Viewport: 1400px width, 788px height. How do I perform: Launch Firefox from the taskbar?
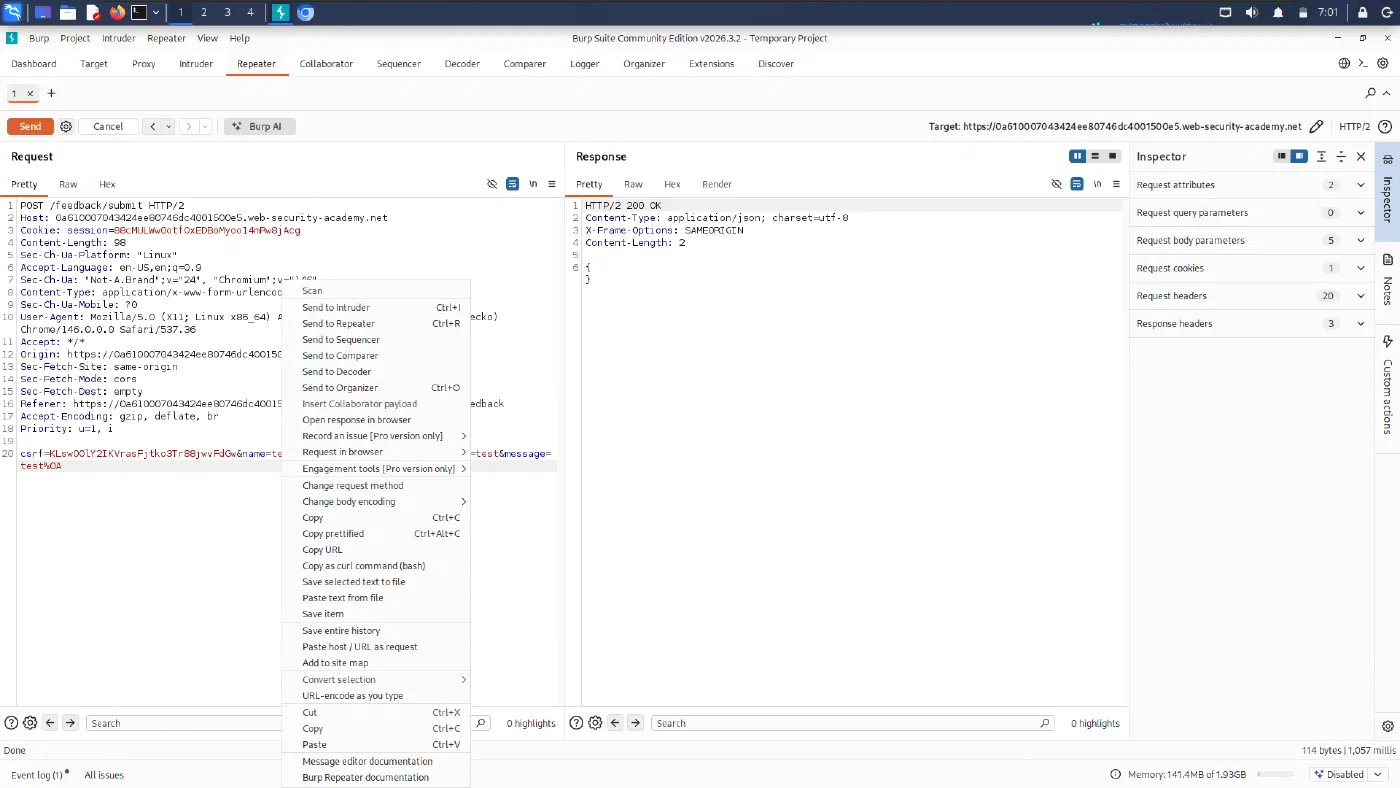(x=118, y=12)
